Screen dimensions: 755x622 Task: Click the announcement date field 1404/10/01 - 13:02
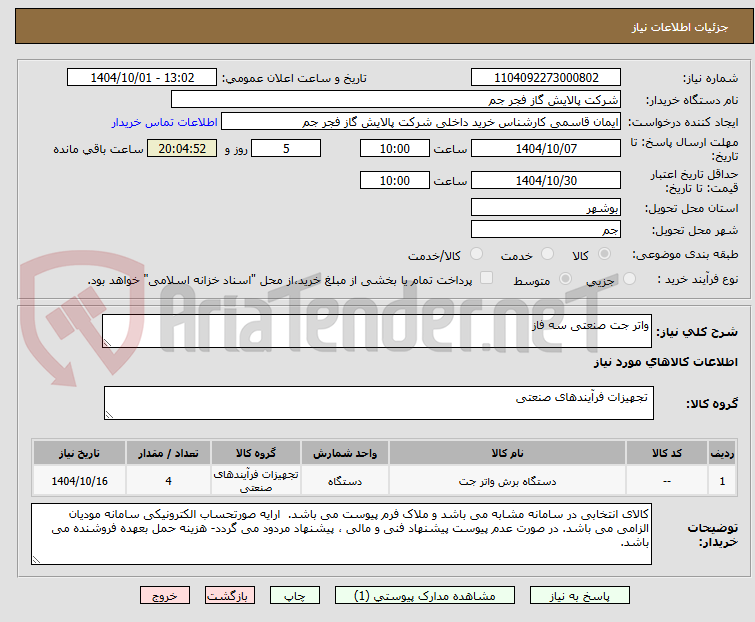(142, 78)
